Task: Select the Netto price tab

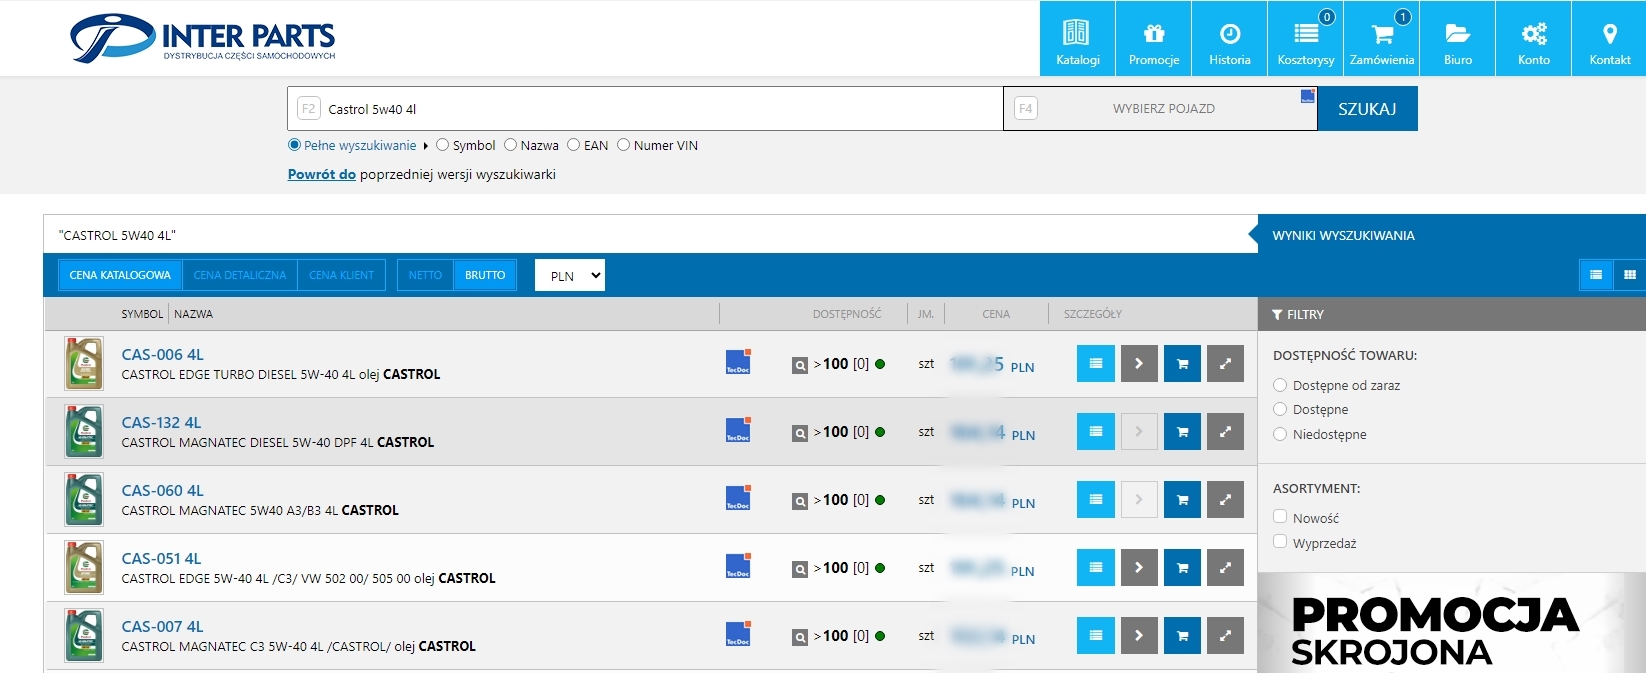Action: point(425,275)
